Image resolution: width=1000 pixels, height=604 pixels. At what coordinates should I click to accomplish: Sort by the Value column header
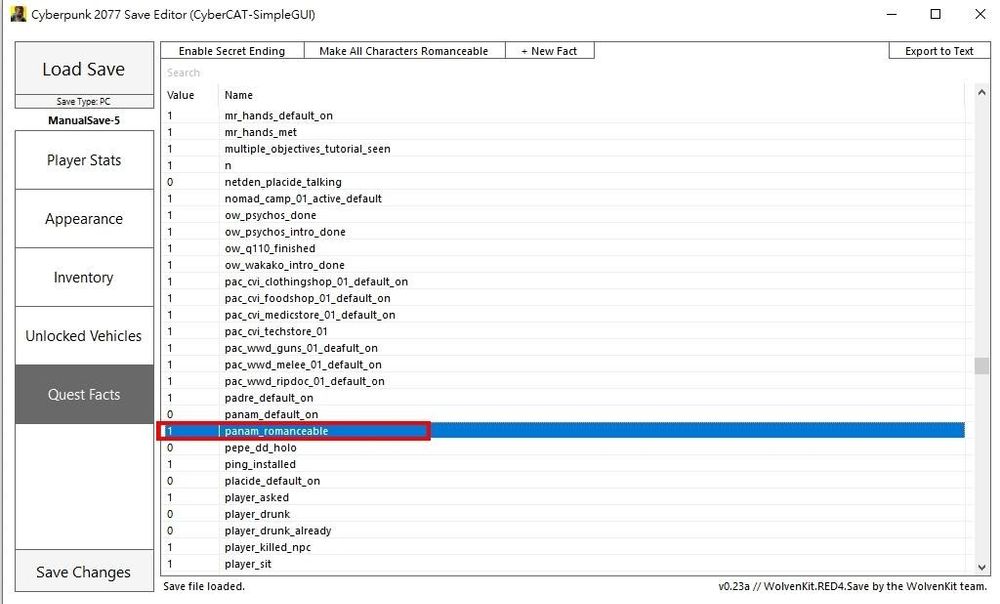[181, 95]
